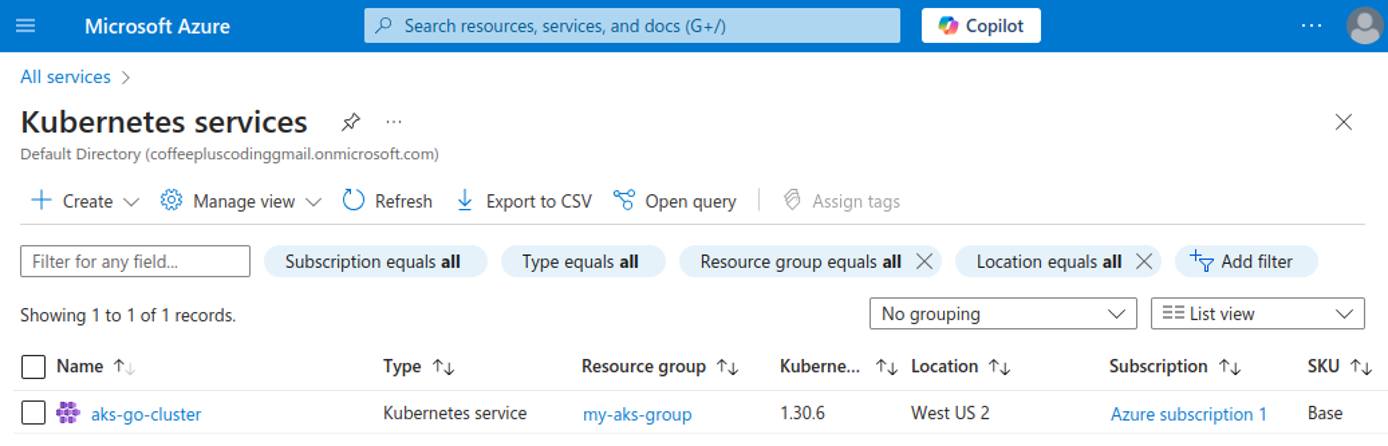
Task: Open the Azure portal hamburger menu
Action: pyautogui.click(x=26, y=26)
